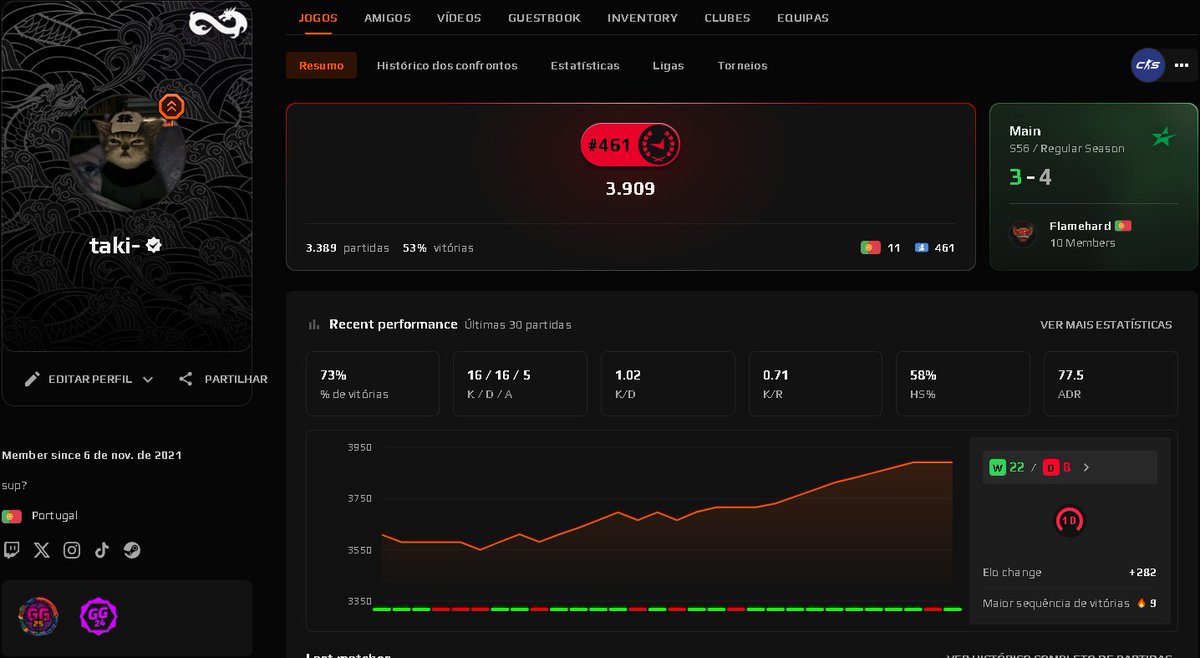Click the orange level badge on avatar
The image size is (1200, 658).
coord(171,108)
